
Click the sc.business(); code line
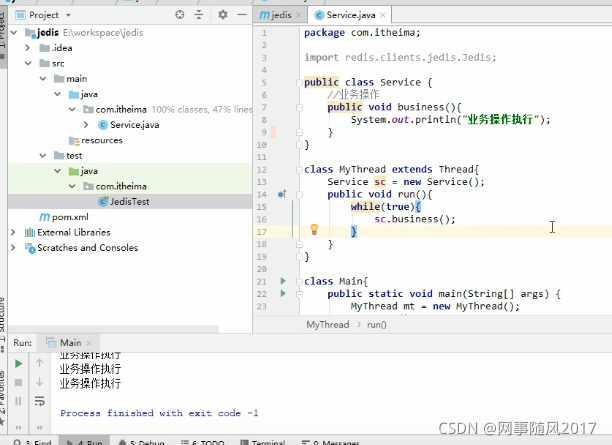tap(415, 219)
